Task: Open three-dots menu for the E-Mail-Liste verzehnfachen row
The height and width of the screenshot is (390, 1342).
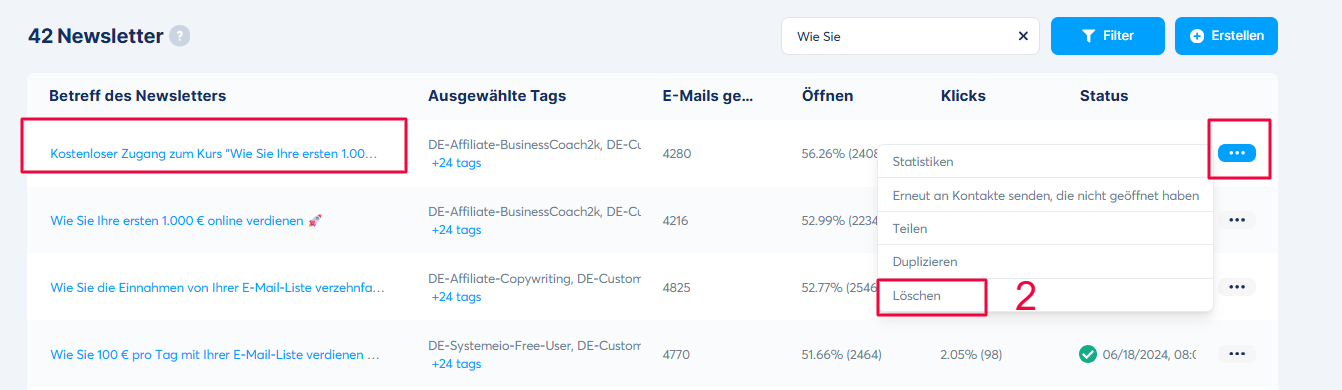Action: 1237,287
